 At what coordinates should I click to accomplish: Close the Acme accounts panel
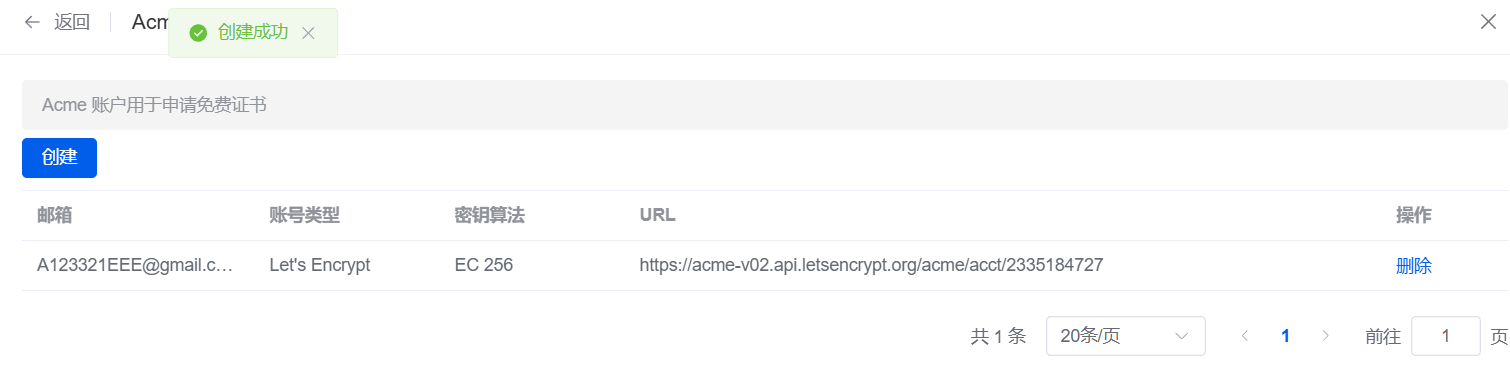click(x=1488, y=22)
